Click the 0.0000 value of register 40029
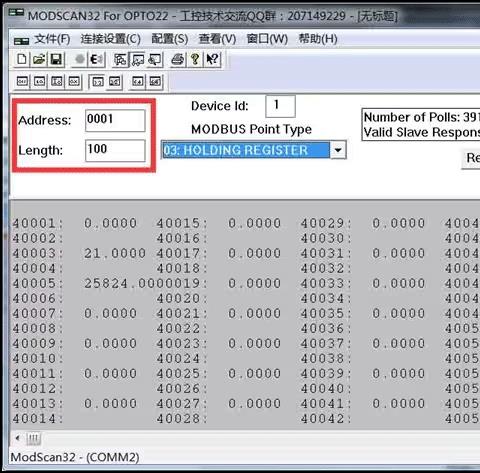 pos(399,223)
